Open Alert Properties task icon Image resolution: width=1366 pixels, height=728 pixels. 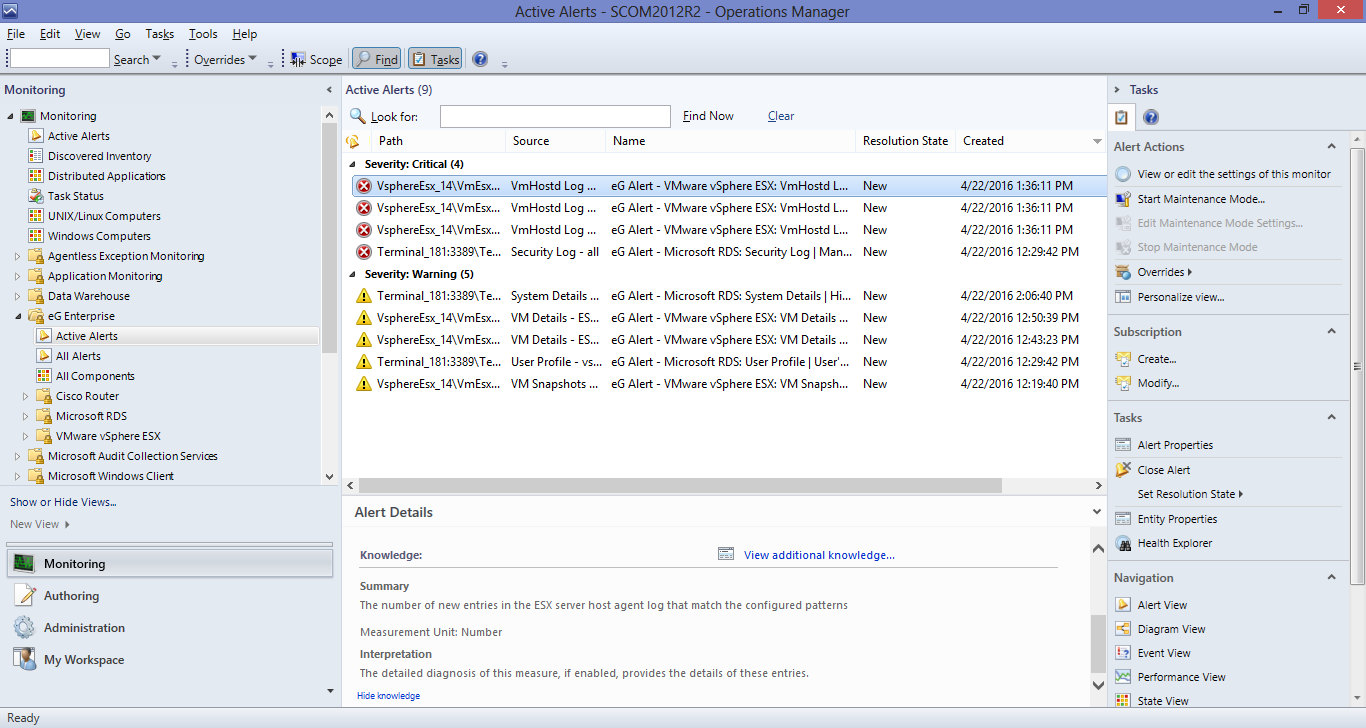click(x=1123, y=445)
